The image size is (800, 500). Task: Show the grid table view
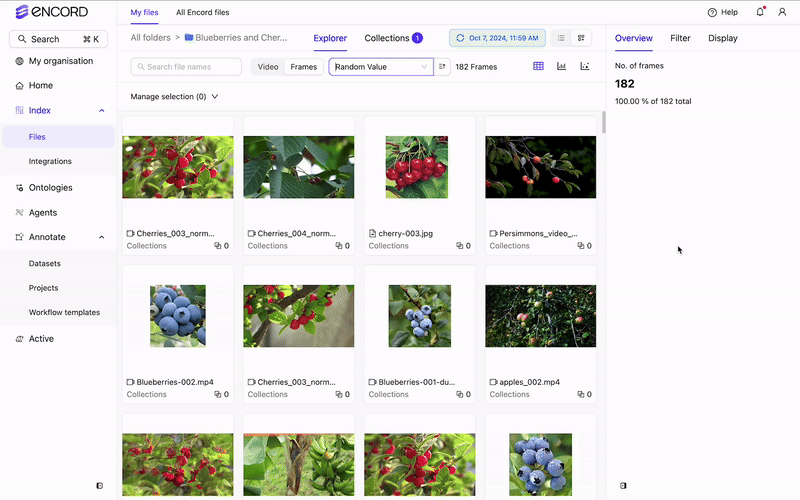coord(538,66)
